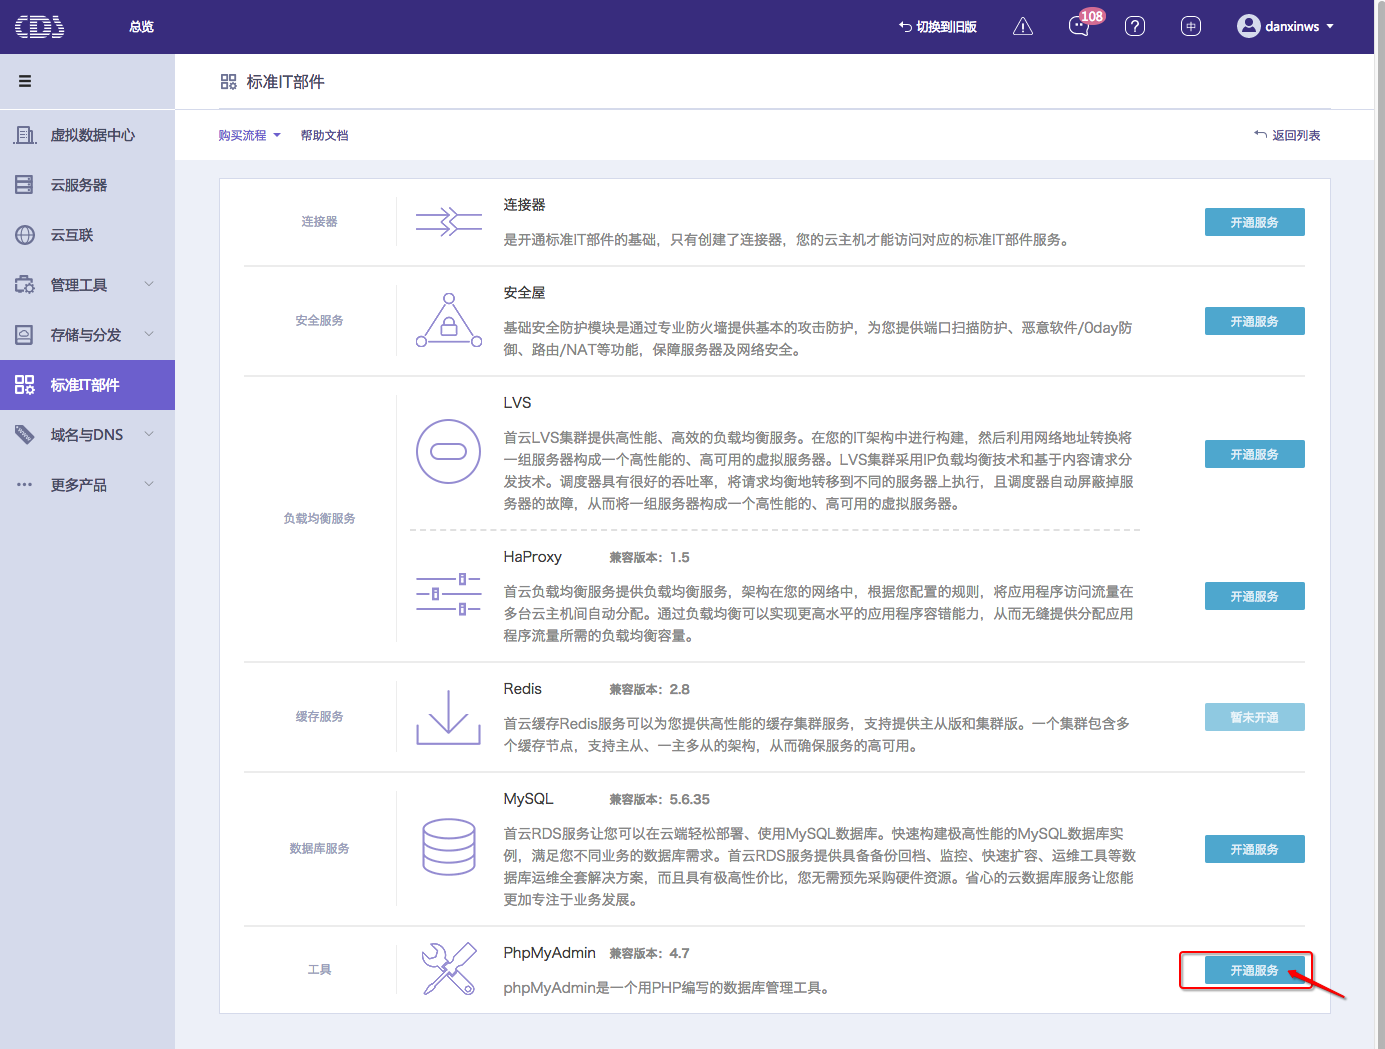Open messages icon with 108 badge
Image resolution: width=1385 pixels, height=1049 pixels.
(x=1079, y=27)
